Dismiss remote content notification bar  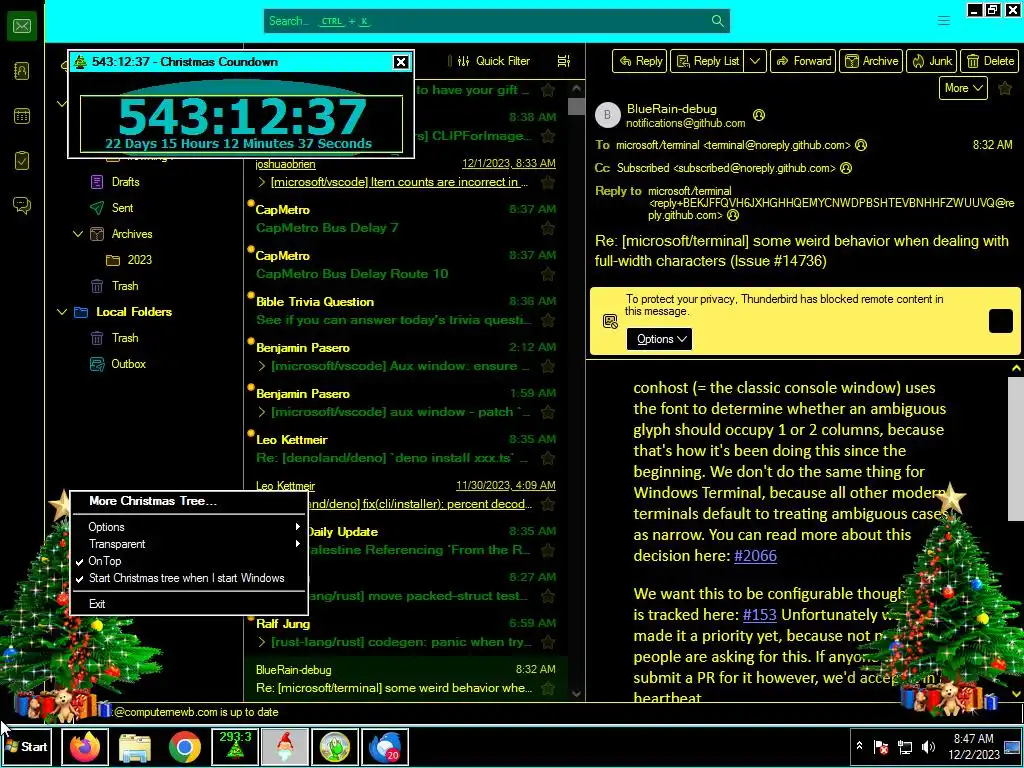[1000, 321]
